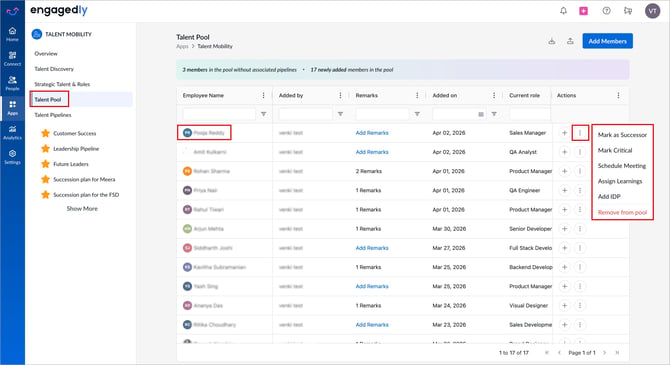Open the Customer Success pipeline
Viewport: 670px width, 365px height.
click(74, 133)
